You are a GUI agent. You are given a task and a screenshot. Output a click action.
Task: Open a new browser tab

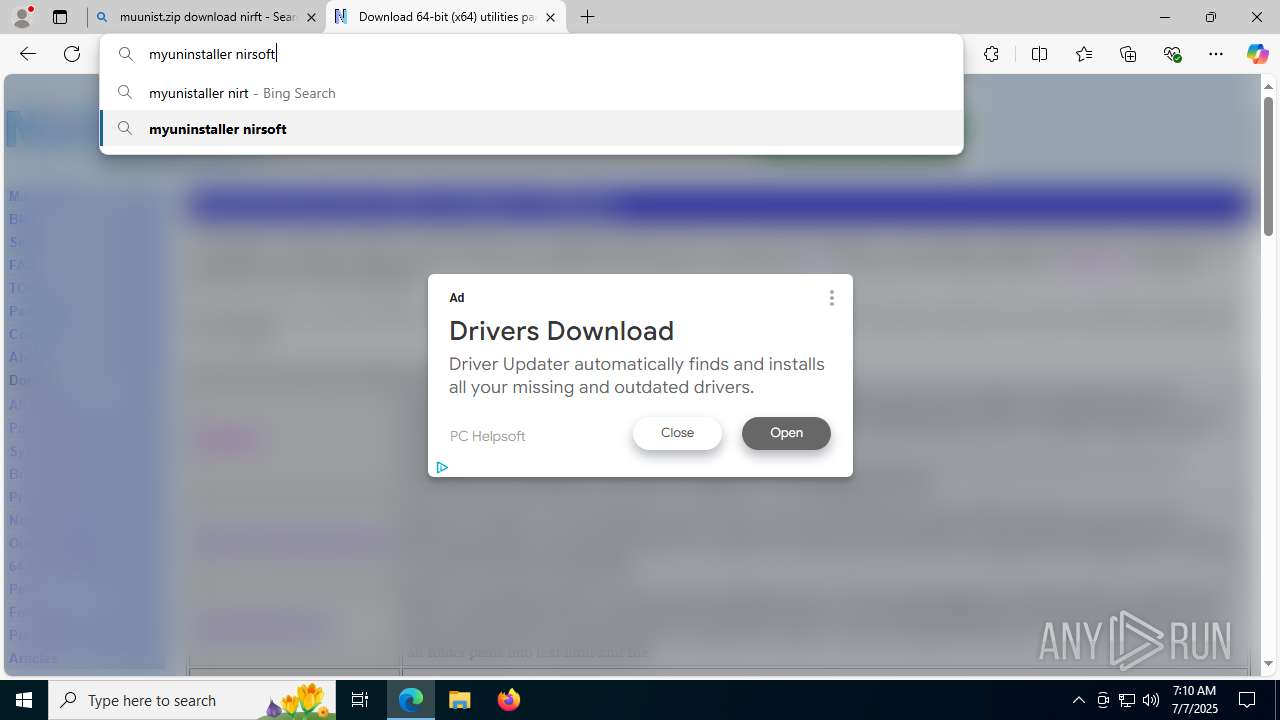coord(588,17)
